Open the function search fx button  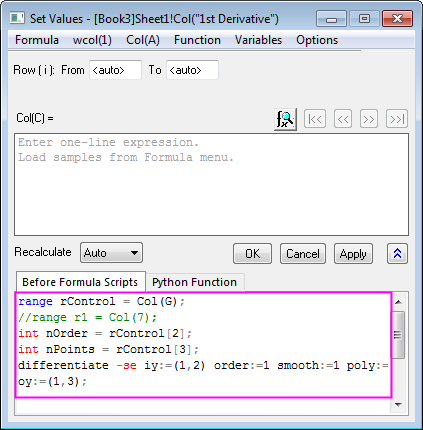(285, 119)
